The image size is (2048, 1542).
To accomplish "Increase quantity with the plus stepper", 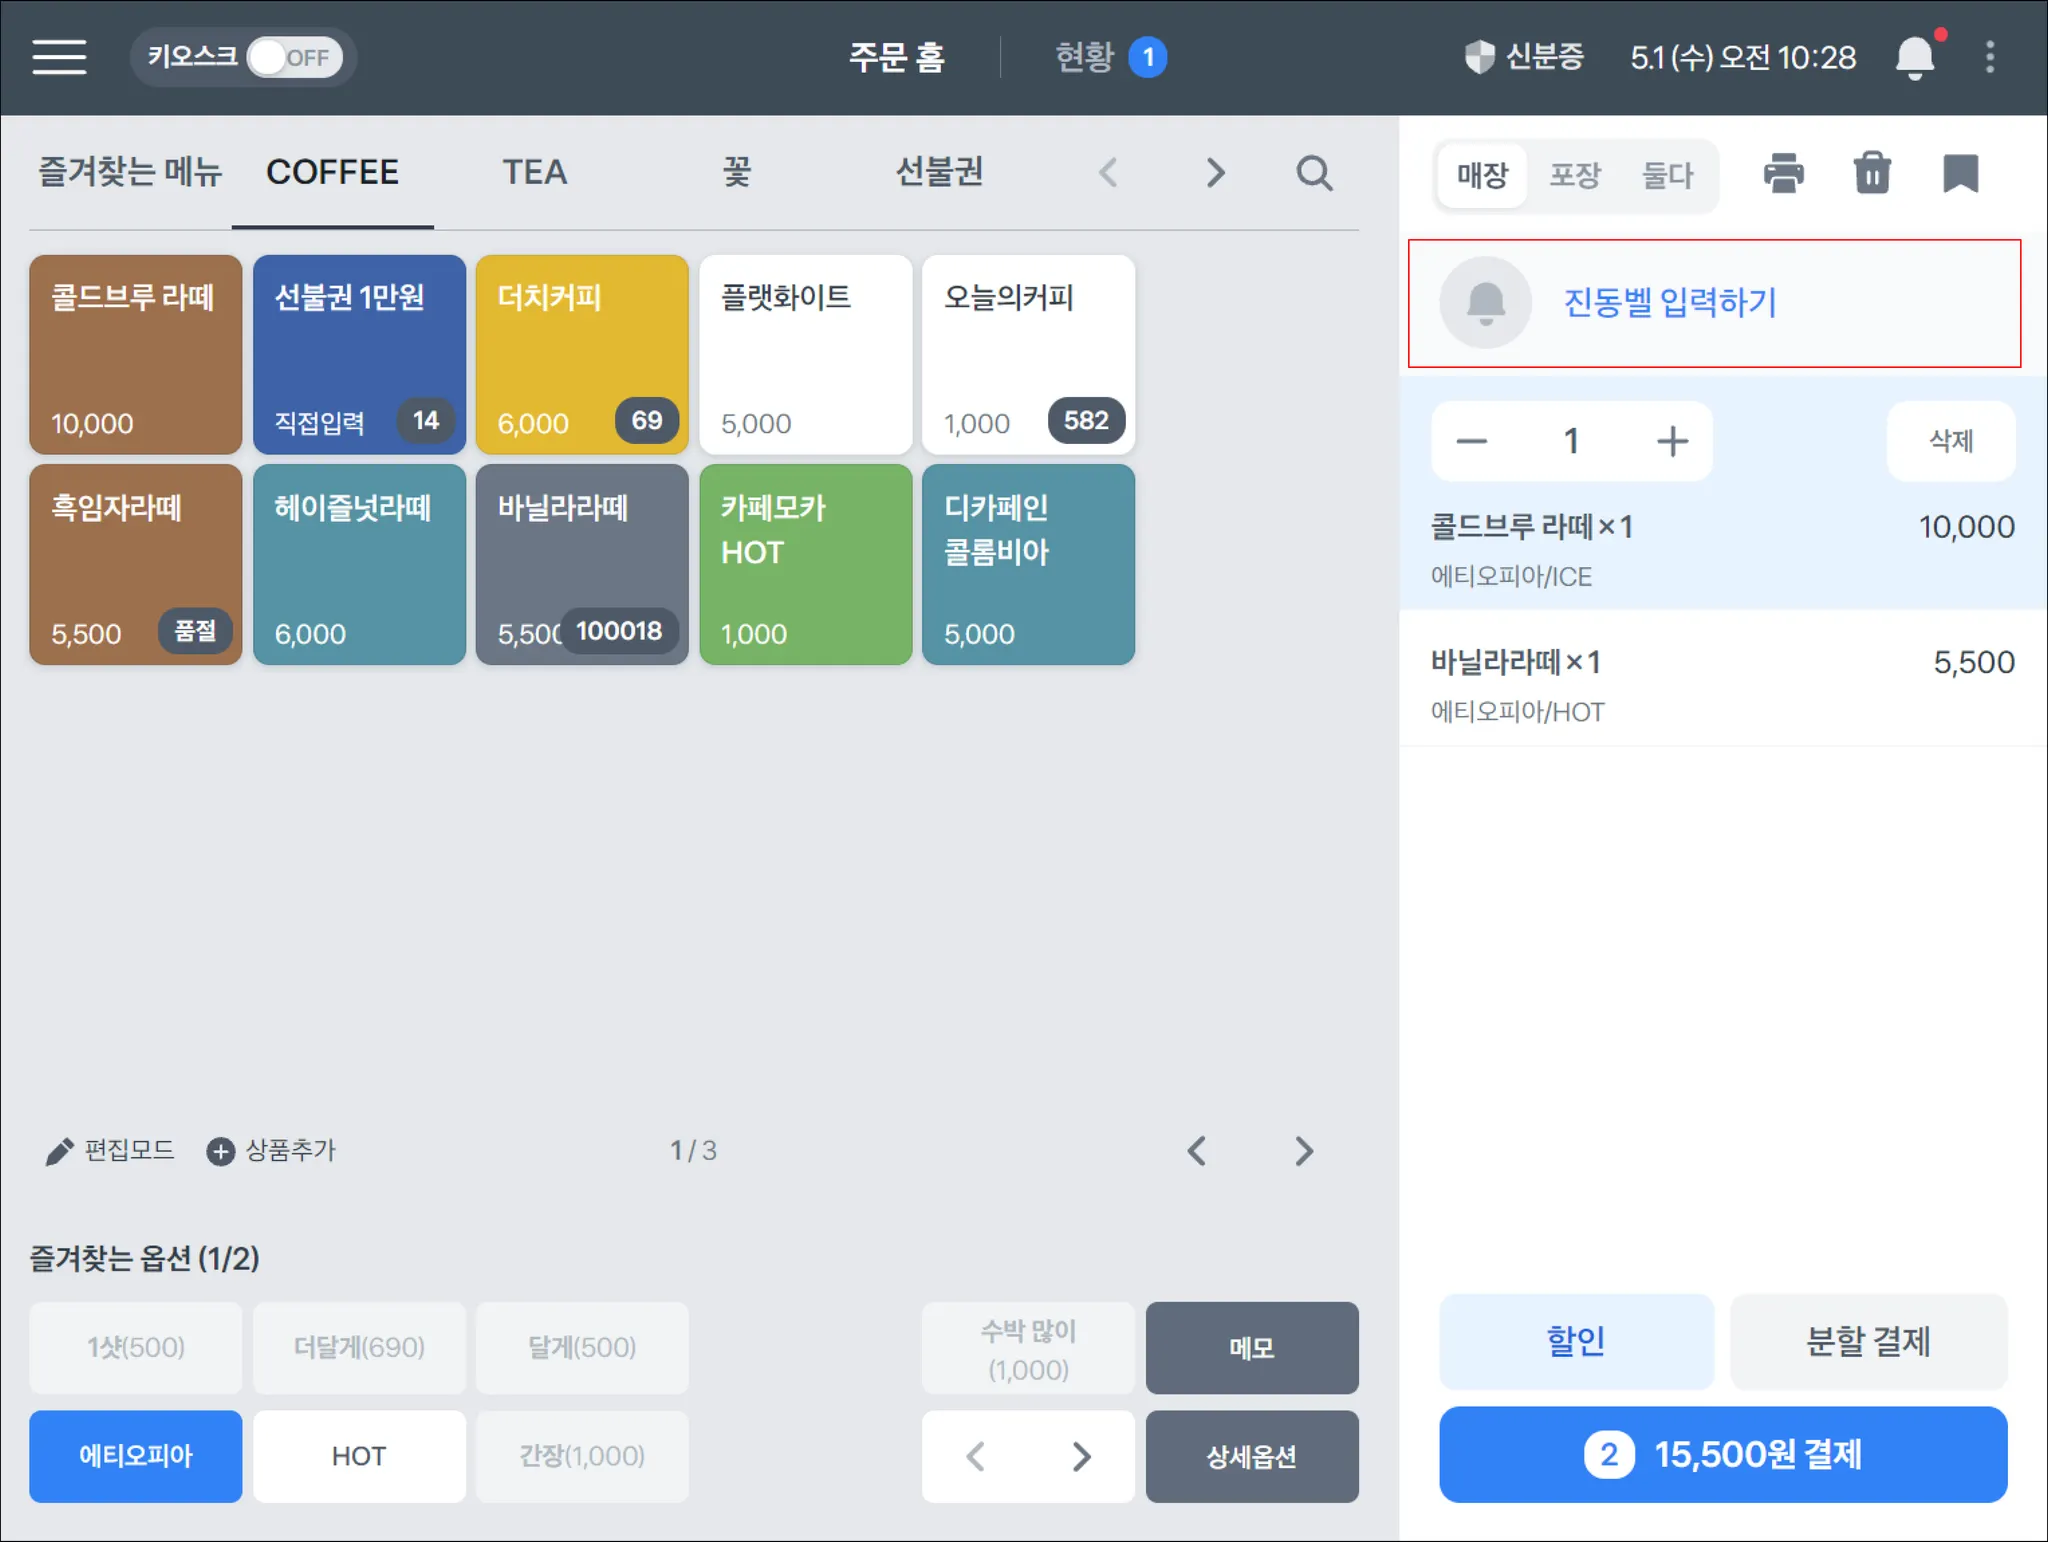I will (1672, 441).
